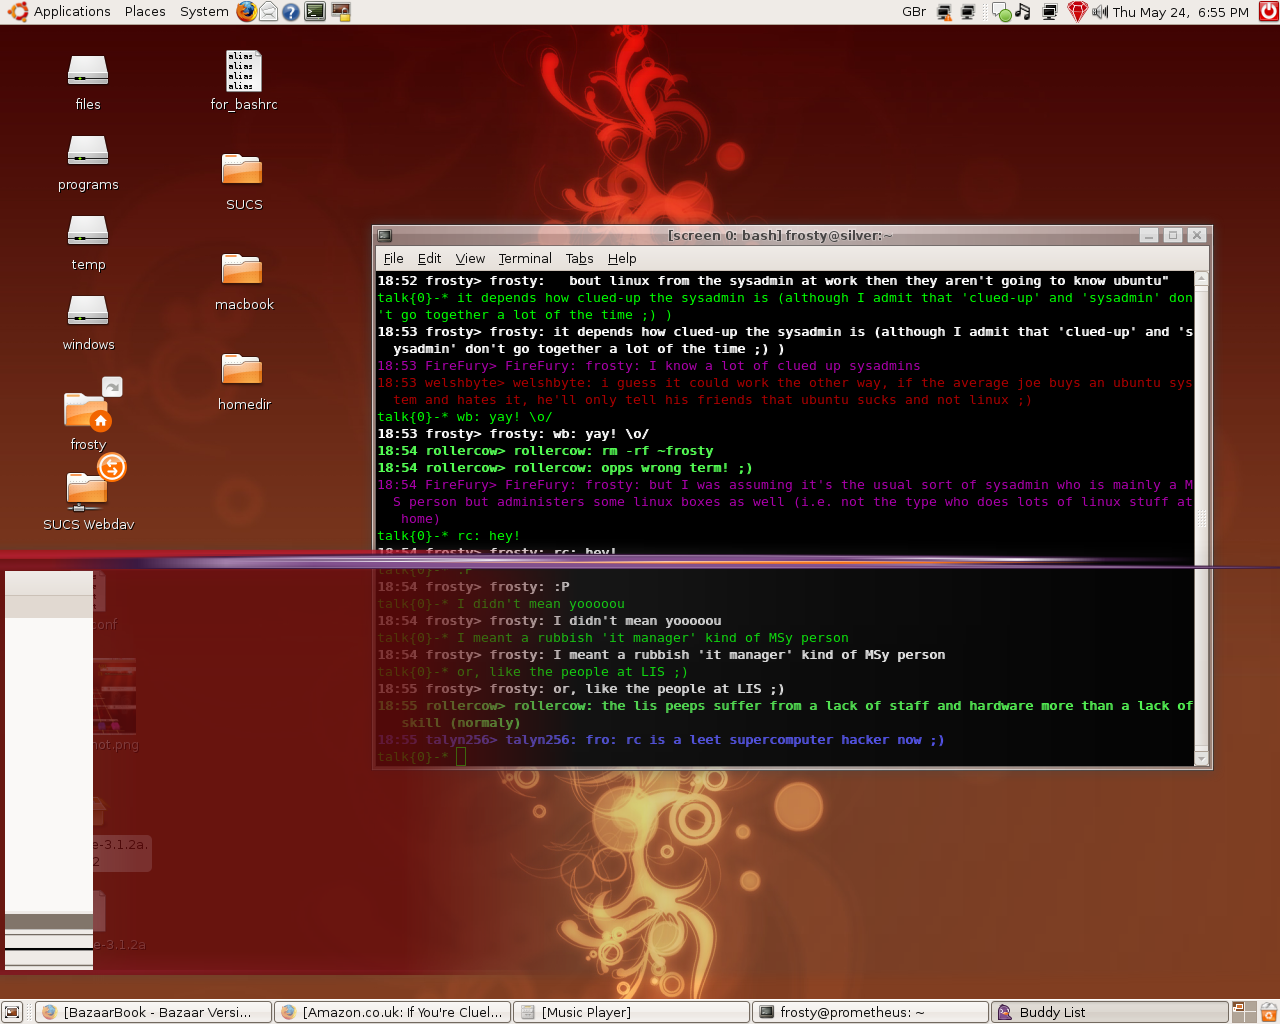Click the red ruby gem tray icon

(1076, 12)
